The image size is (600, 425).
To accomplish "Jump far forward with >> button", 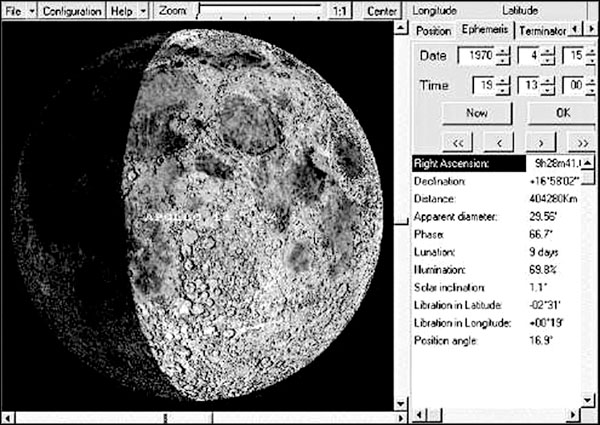I will coord(582,143).
